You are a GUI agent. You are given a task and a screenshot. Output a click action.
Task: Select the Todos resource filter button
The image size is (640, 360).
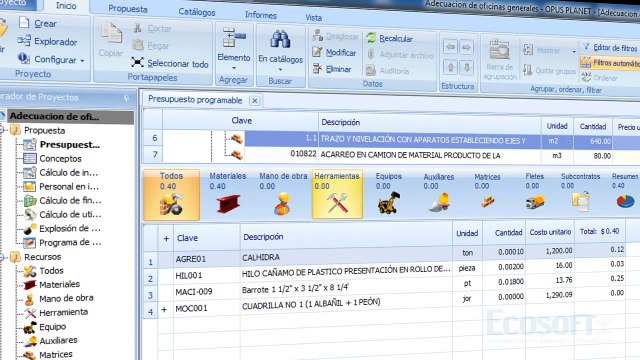(x=171, y=195)
